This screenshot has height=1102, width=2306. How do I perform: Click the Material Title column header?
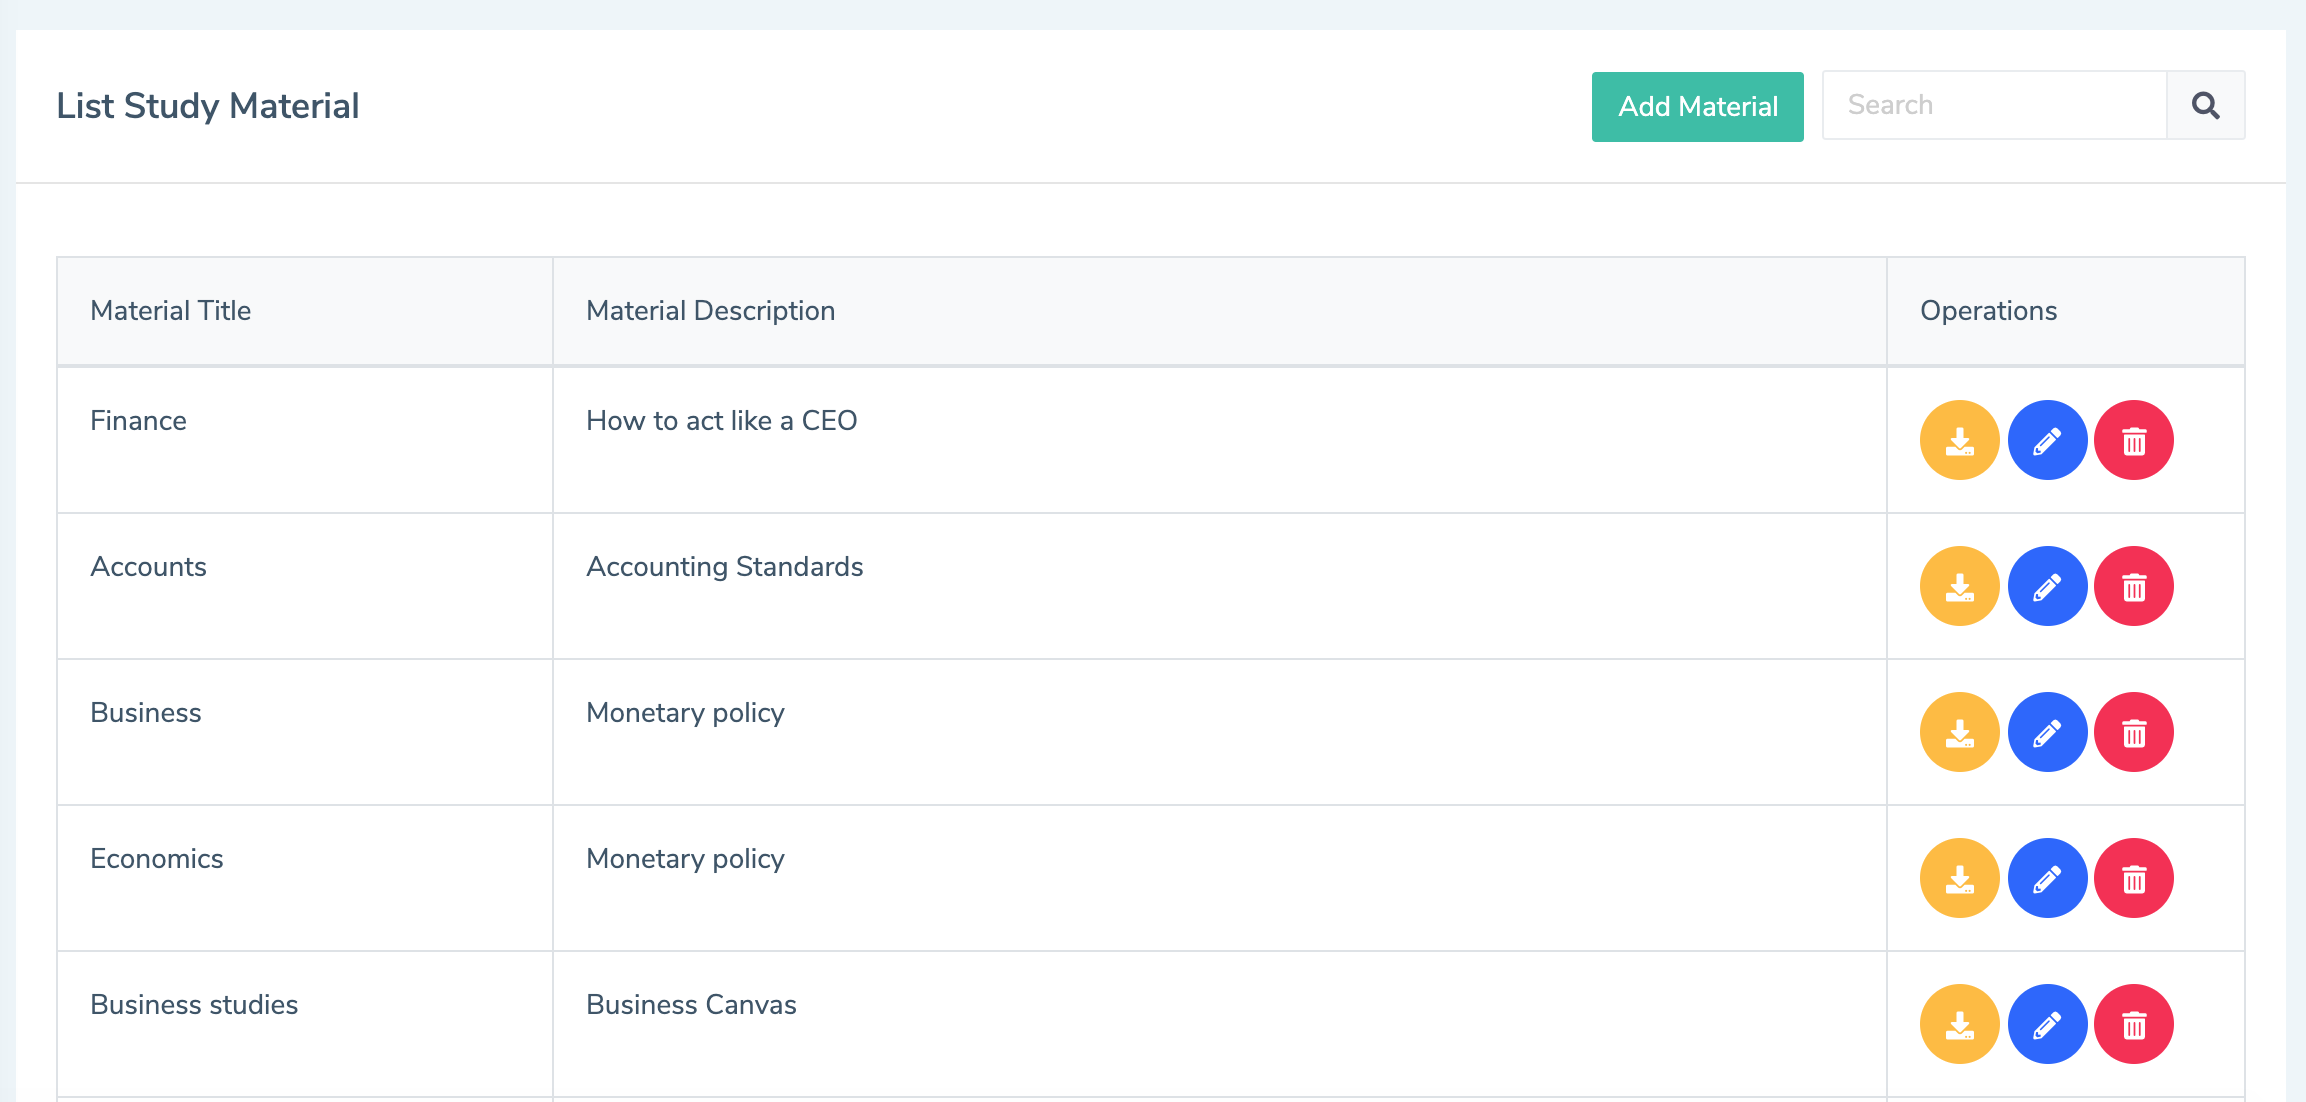(x=305, y=311)
